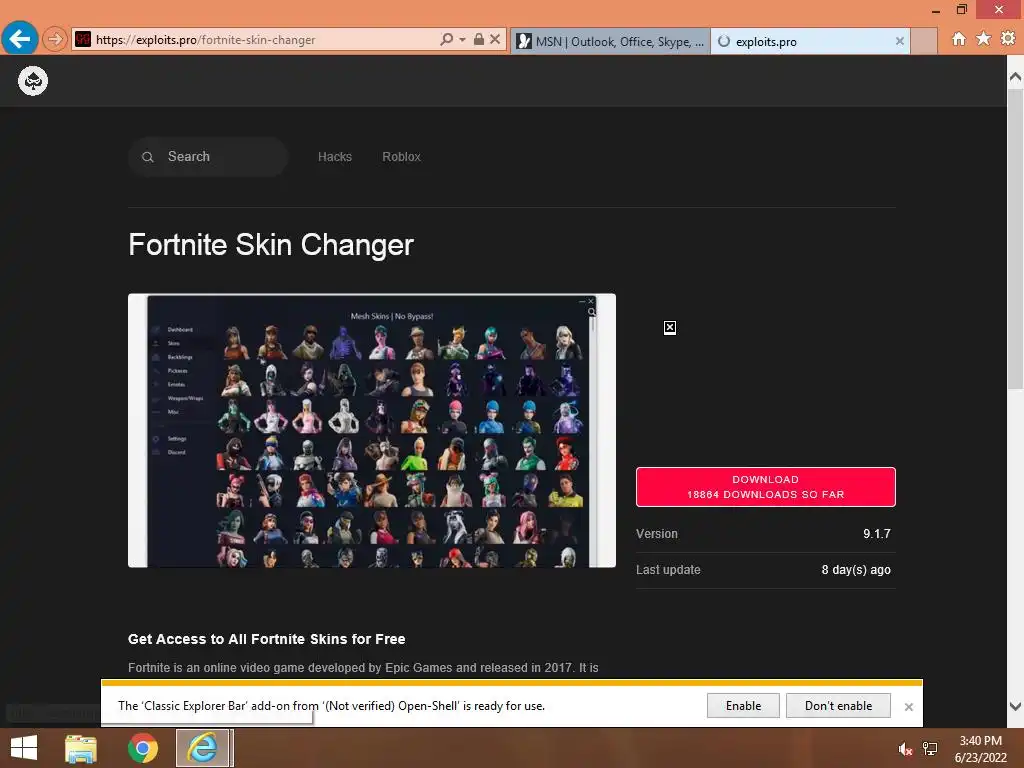1024x768 pixels.
Task: Dismiss the add-on notification bar
Action: [908, 707]
